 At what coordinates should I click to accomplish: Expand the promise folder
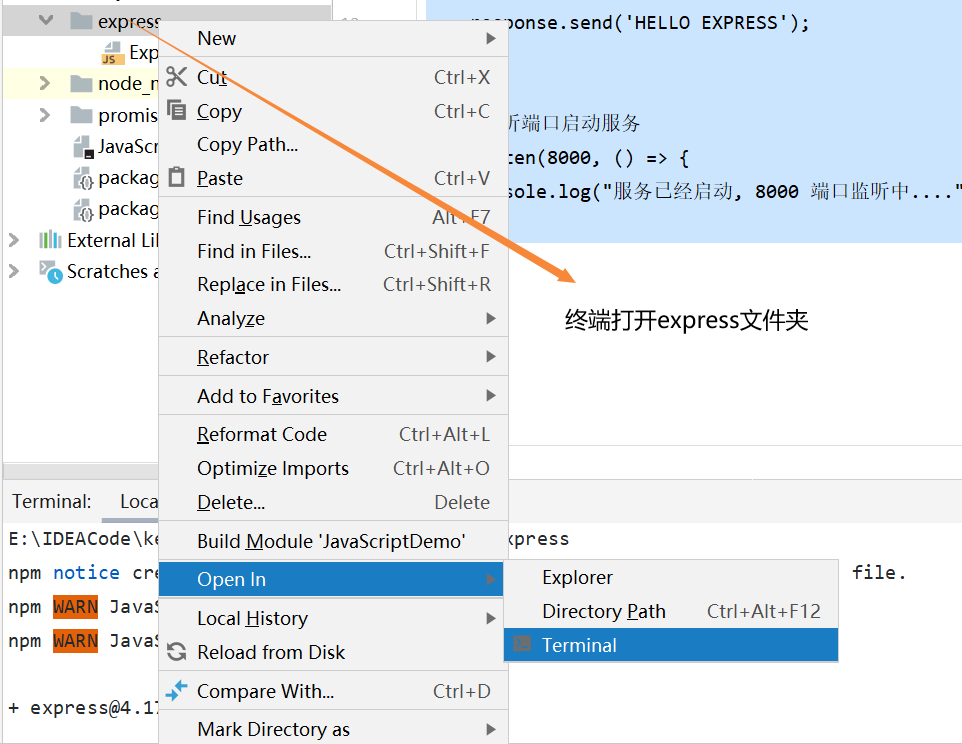click(x=44, y=115)
